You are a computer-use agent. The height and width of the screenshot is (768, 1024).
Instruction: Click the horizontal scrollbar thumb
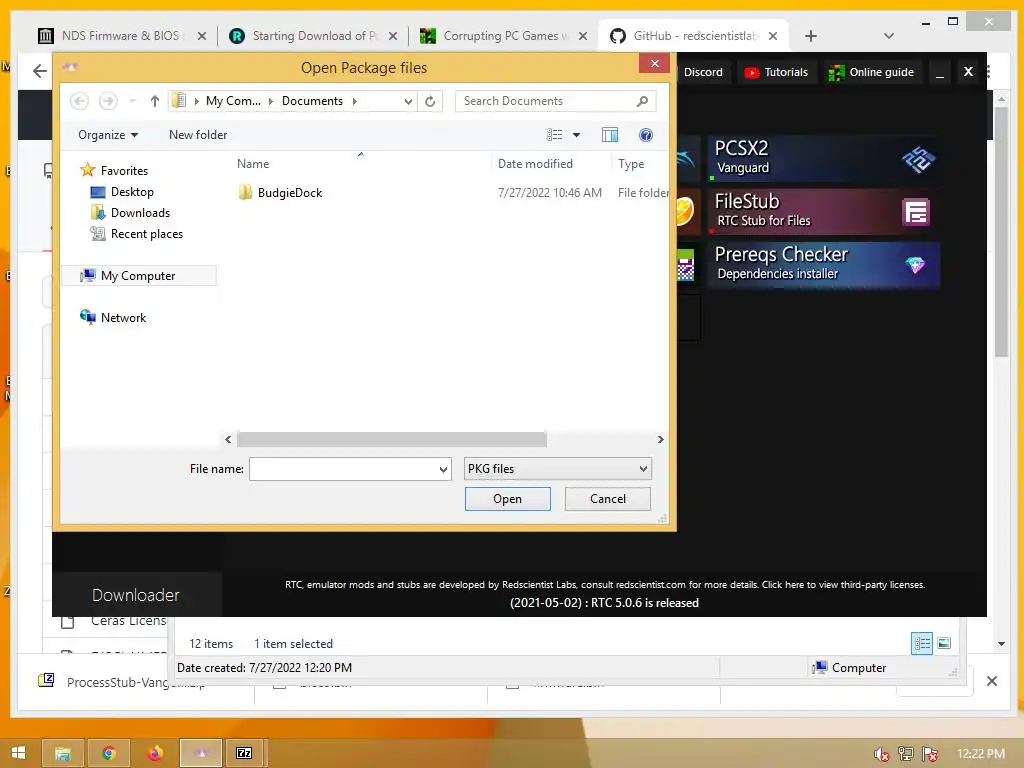pyautogui.click(x=392, y=440)
